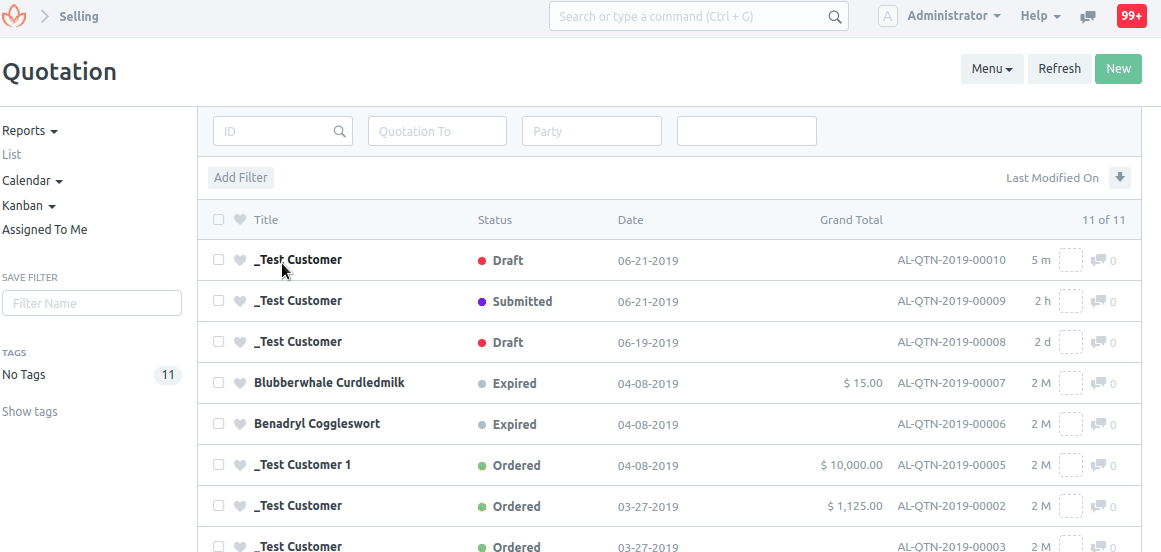
Task: Click the Administrator avatar icon
Action: (888, 16)
